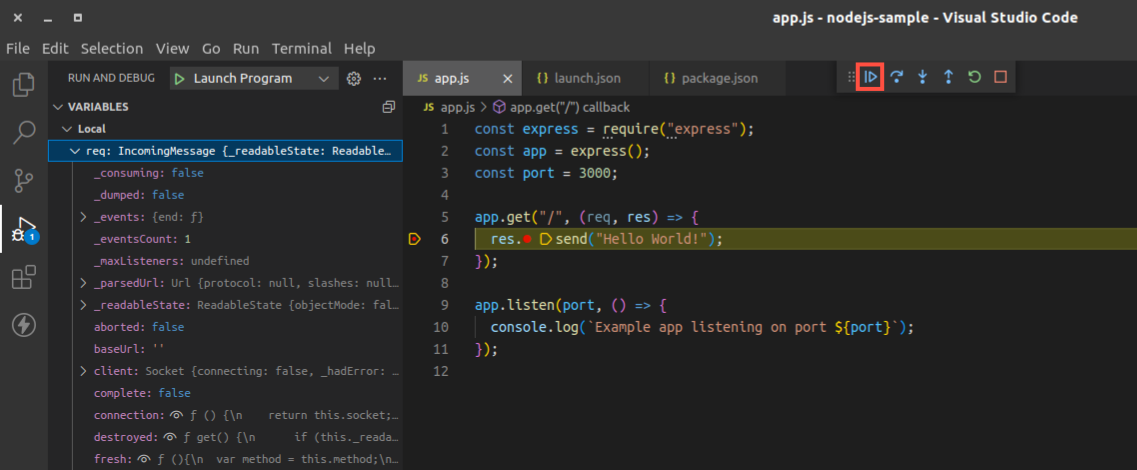Click the require("express") code line
The image size is (1137, 470).
pyautogui.click(x=615, y=129)
